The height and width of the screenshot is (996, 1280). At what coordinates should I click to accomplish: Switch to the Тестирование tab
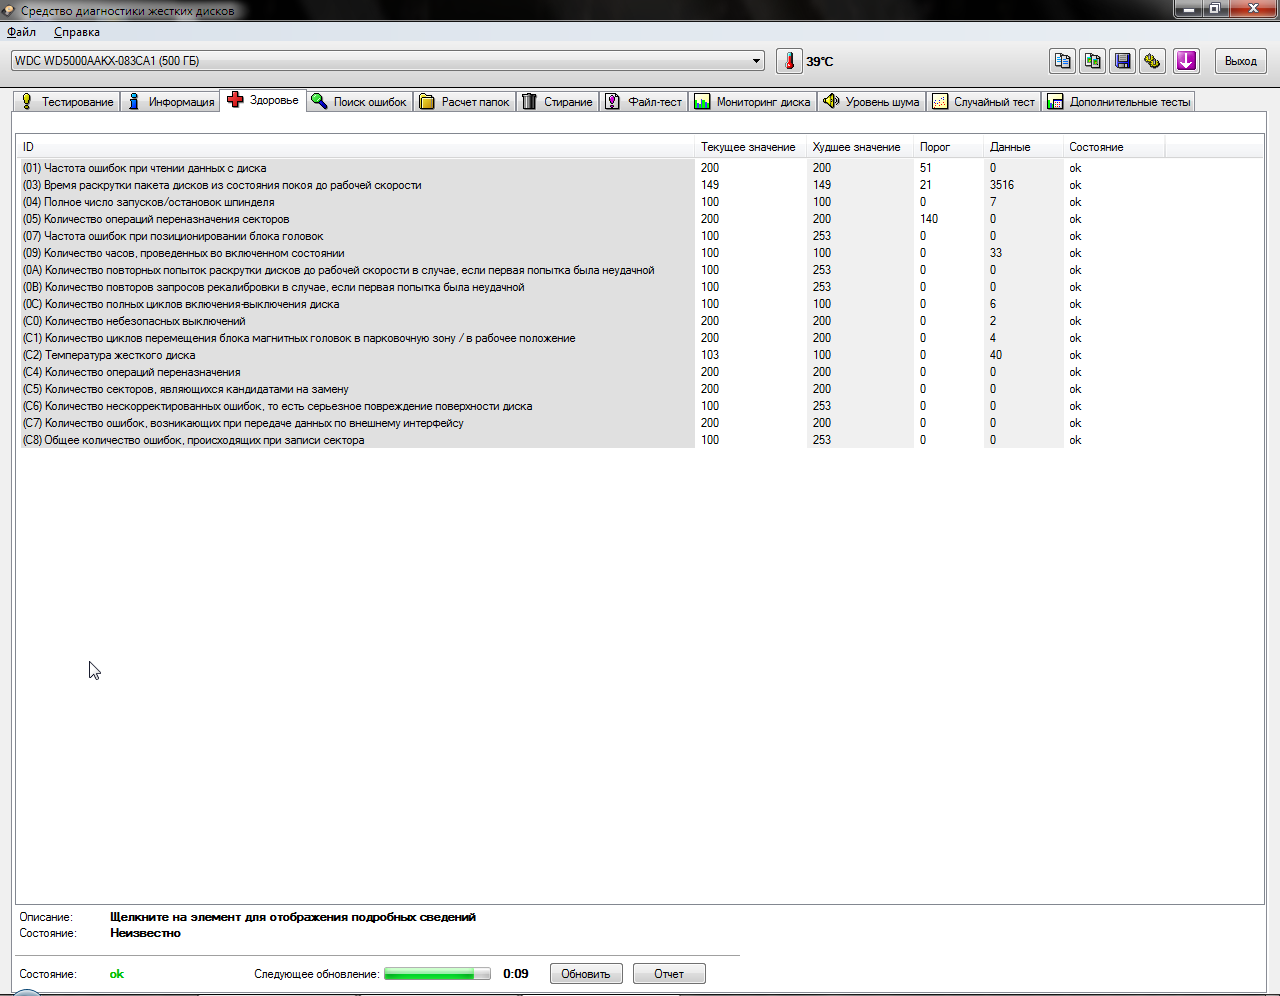pyautogui.click(x=67, y=102)
